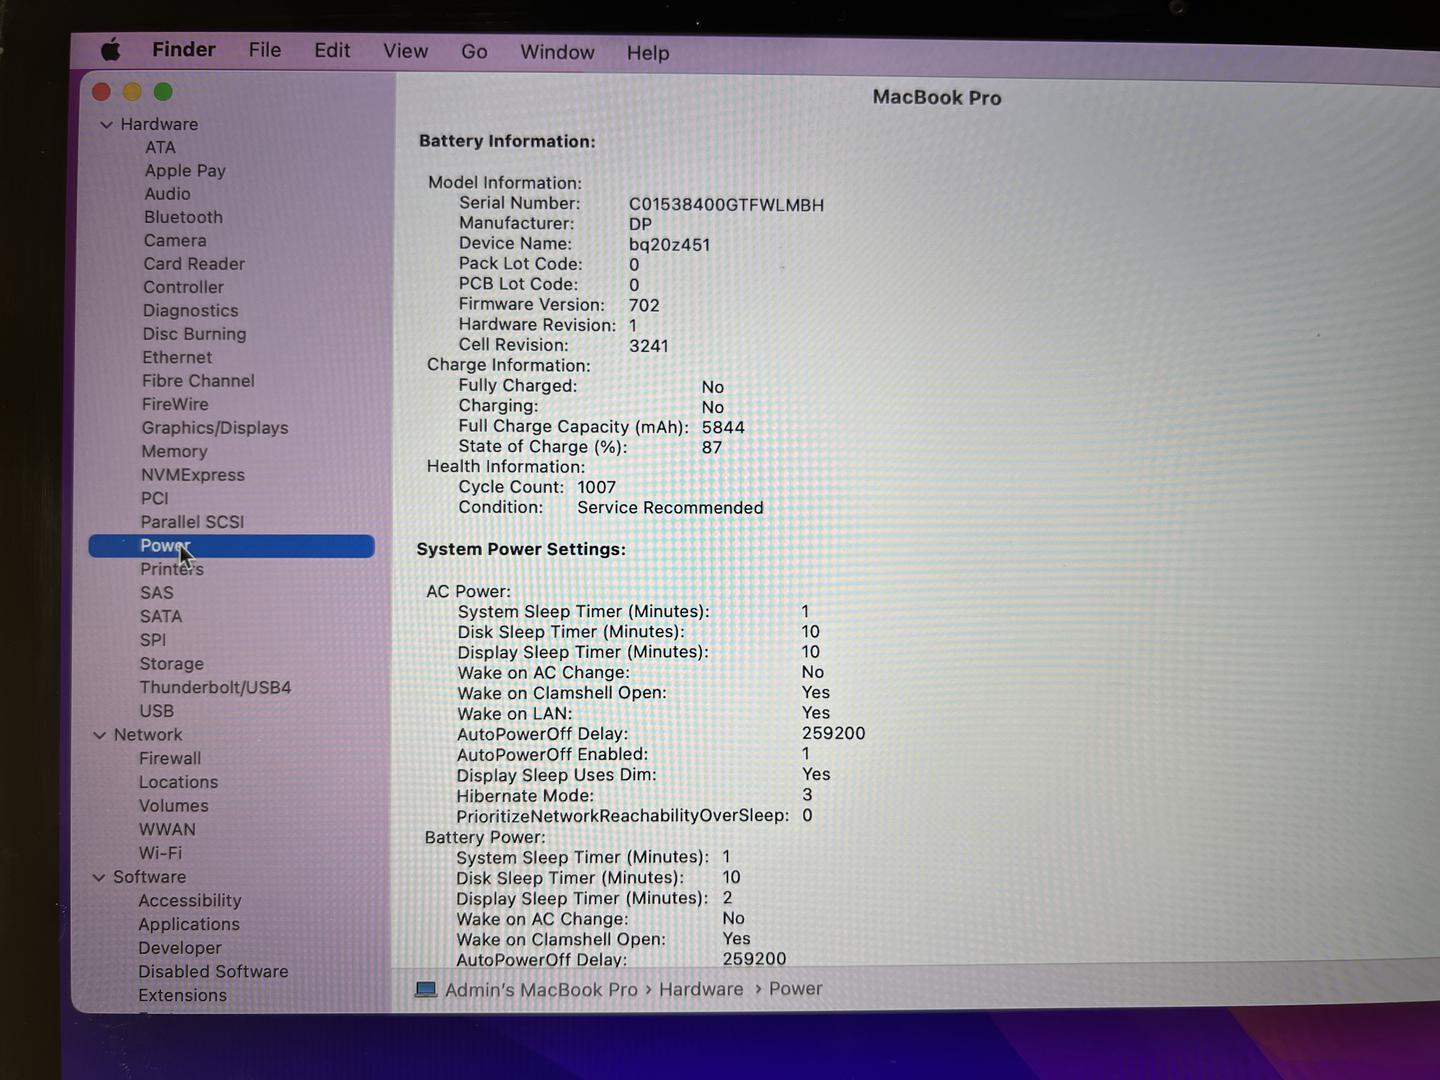Click Hardware in the bottom path bar
Image resolution: width=1440 pixels, height=1080 pixels.
coord(700,989)
